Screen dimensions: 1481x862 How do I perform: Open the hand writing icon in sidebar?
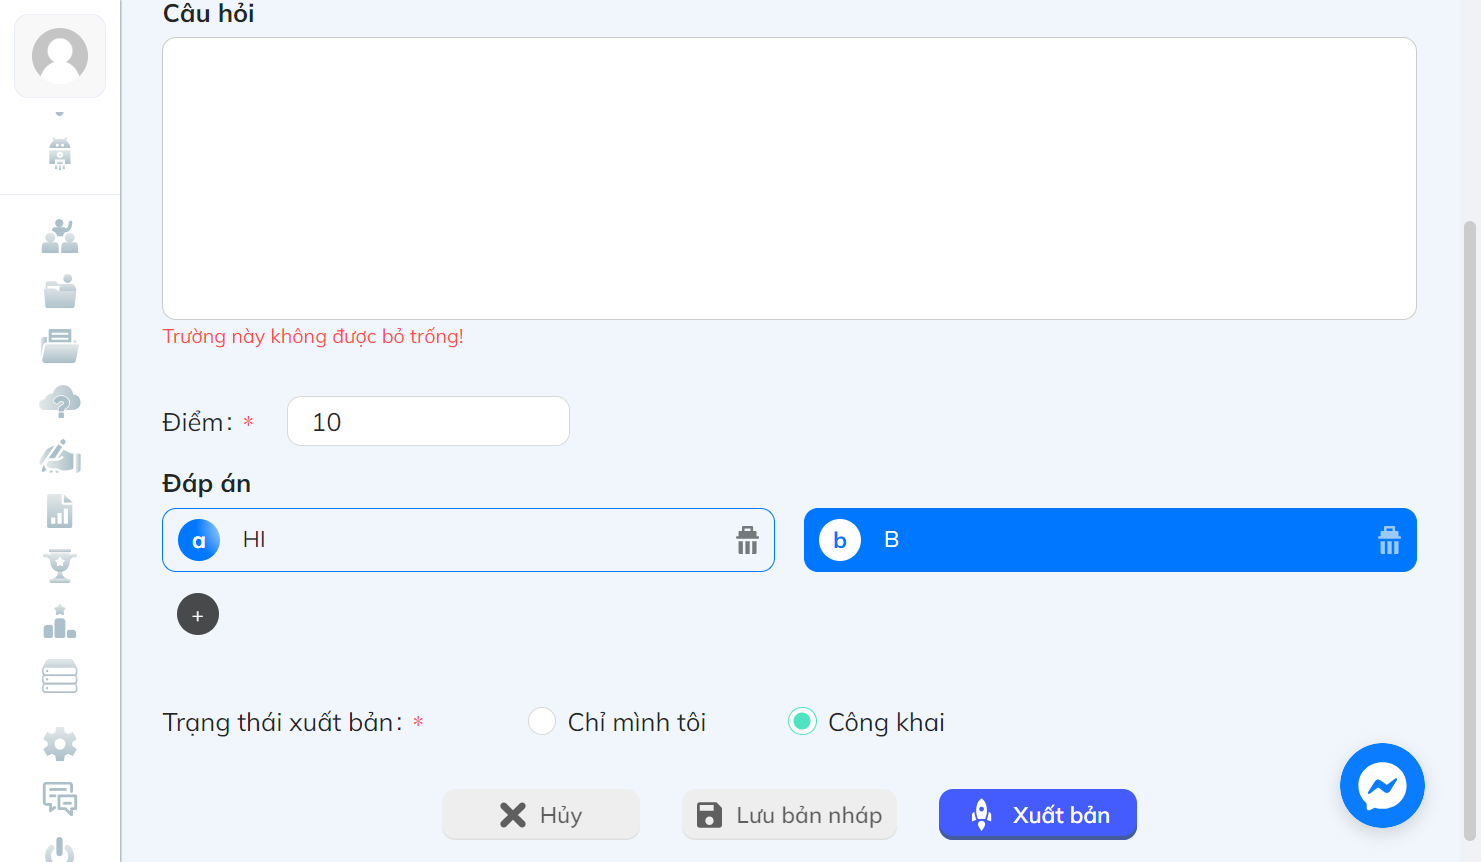(60, 456)
